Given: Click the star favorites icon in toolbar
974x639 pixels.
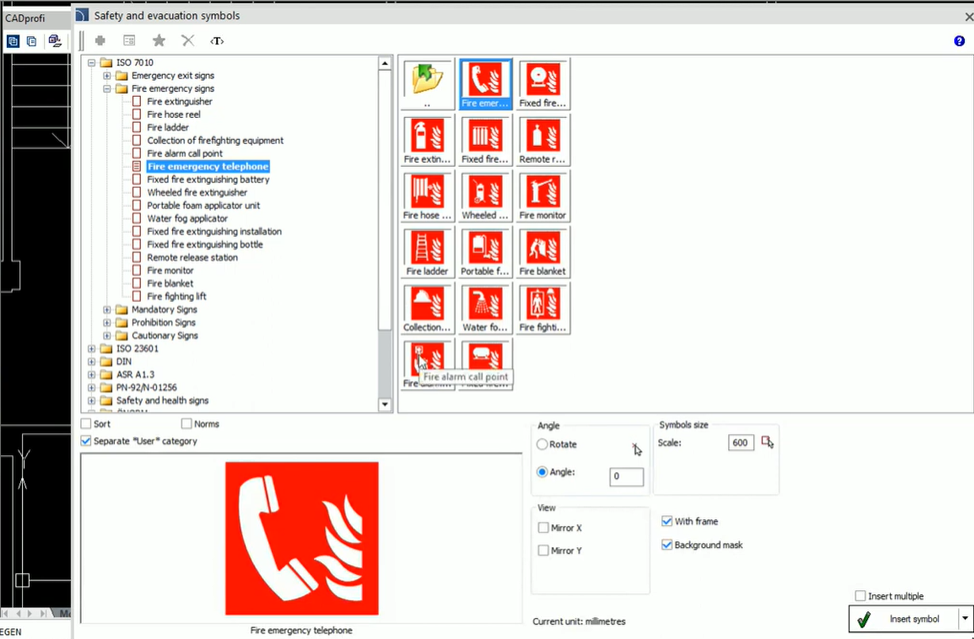Looking at the screenshot, I should tap(159, 41).
